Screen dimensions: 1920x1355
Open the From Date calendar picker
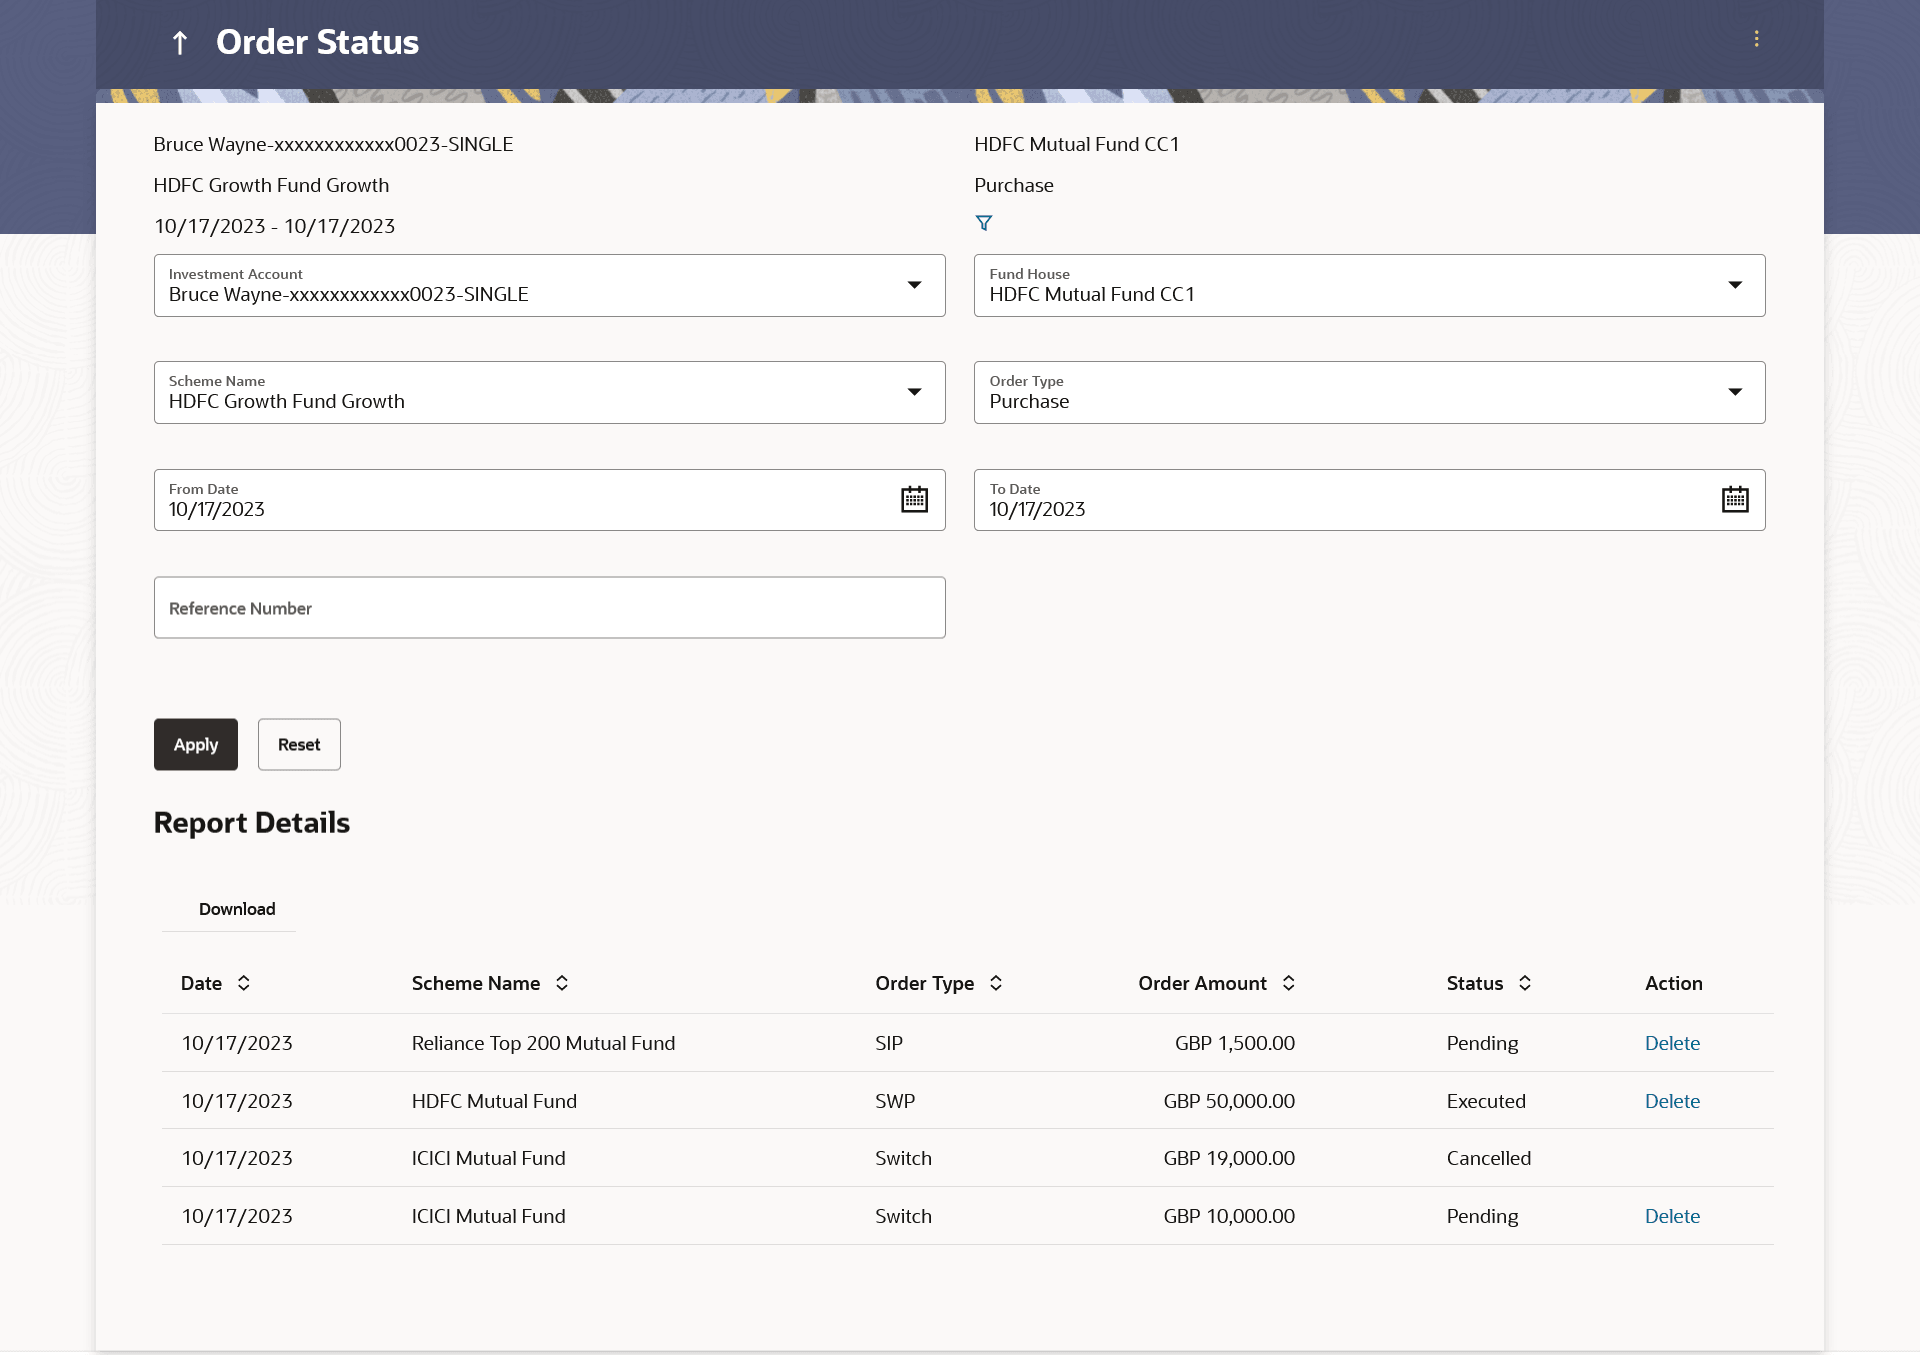(x=914, y=500)
